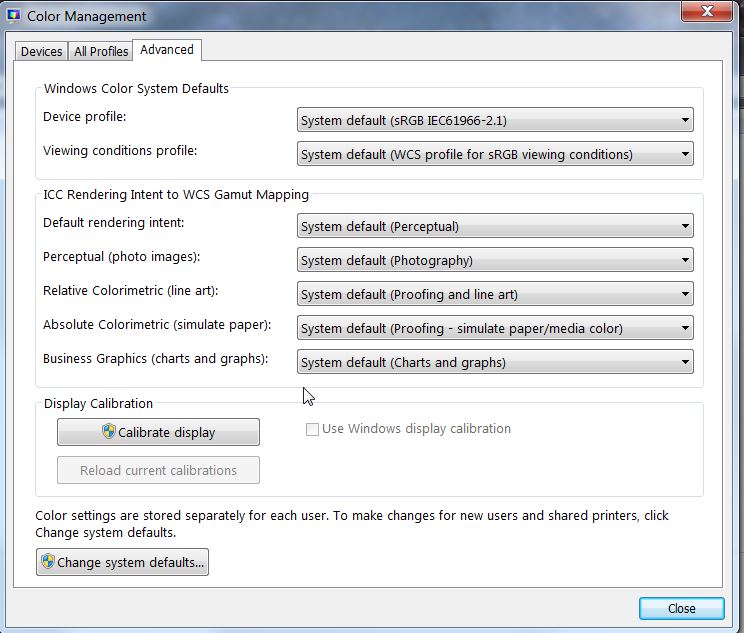Viewport: 744px width, 633px height.
Task: Click the Color Management title bar text
Action: tap(86, 16)
